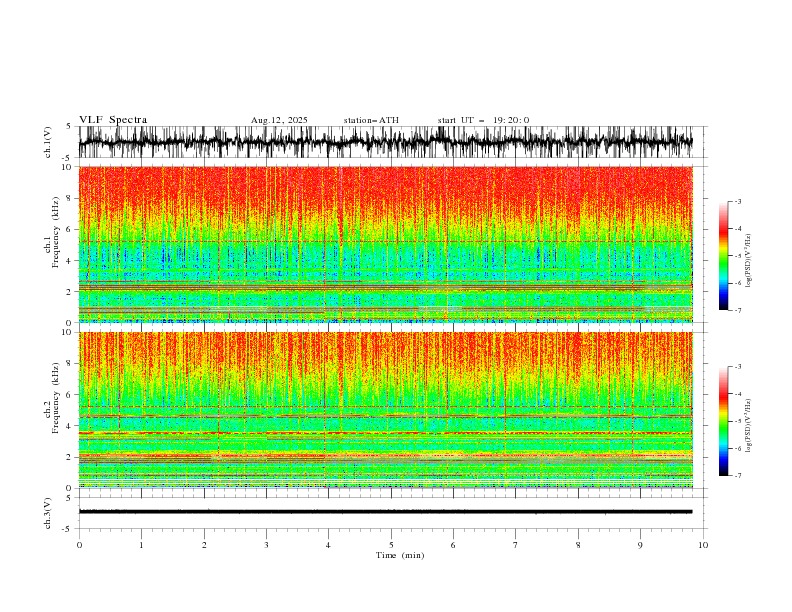Click ch.1 frequency tick "6" kHz

(x=71, y=229)
